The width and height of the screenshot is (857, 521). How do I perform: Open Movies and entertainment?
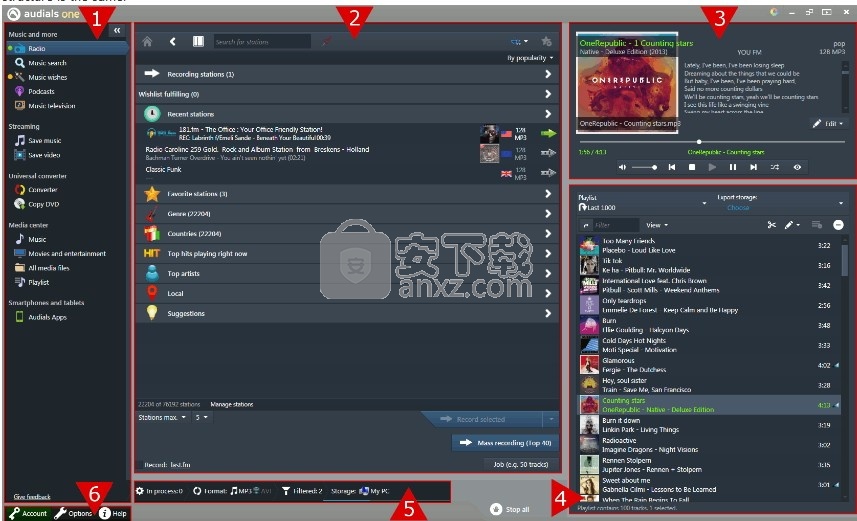pos(67,253)
